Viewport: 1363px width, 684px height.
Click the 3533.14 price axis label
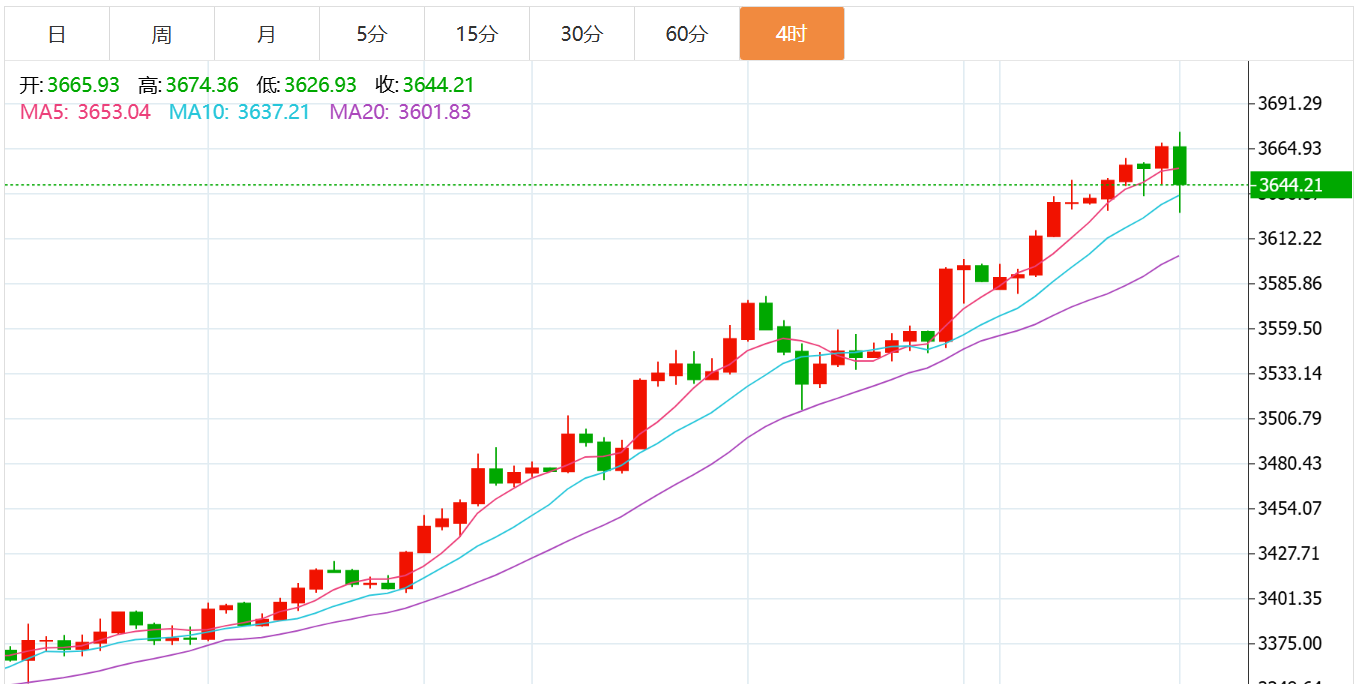click(x=1291, y=373)
